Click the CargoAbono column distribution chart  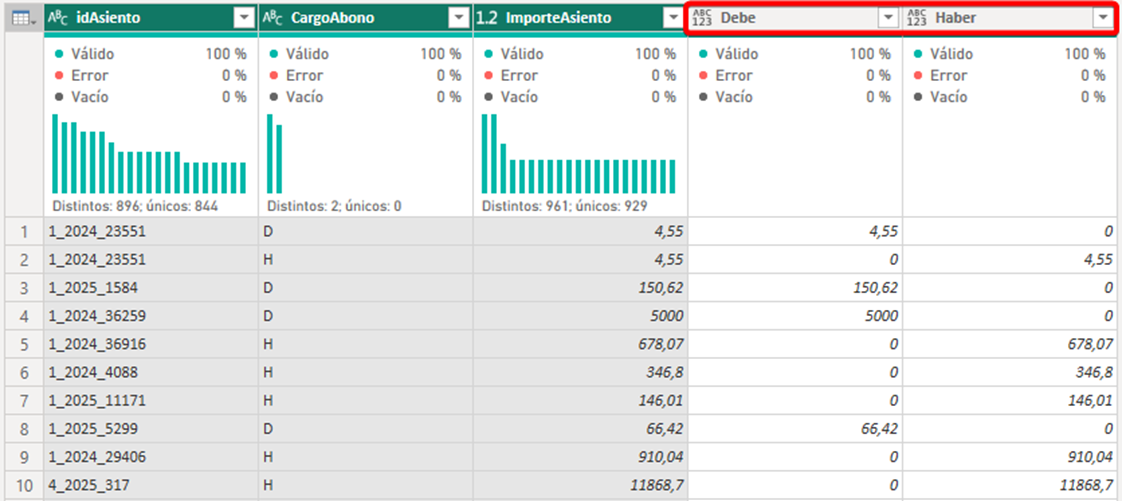coord(275,155)
